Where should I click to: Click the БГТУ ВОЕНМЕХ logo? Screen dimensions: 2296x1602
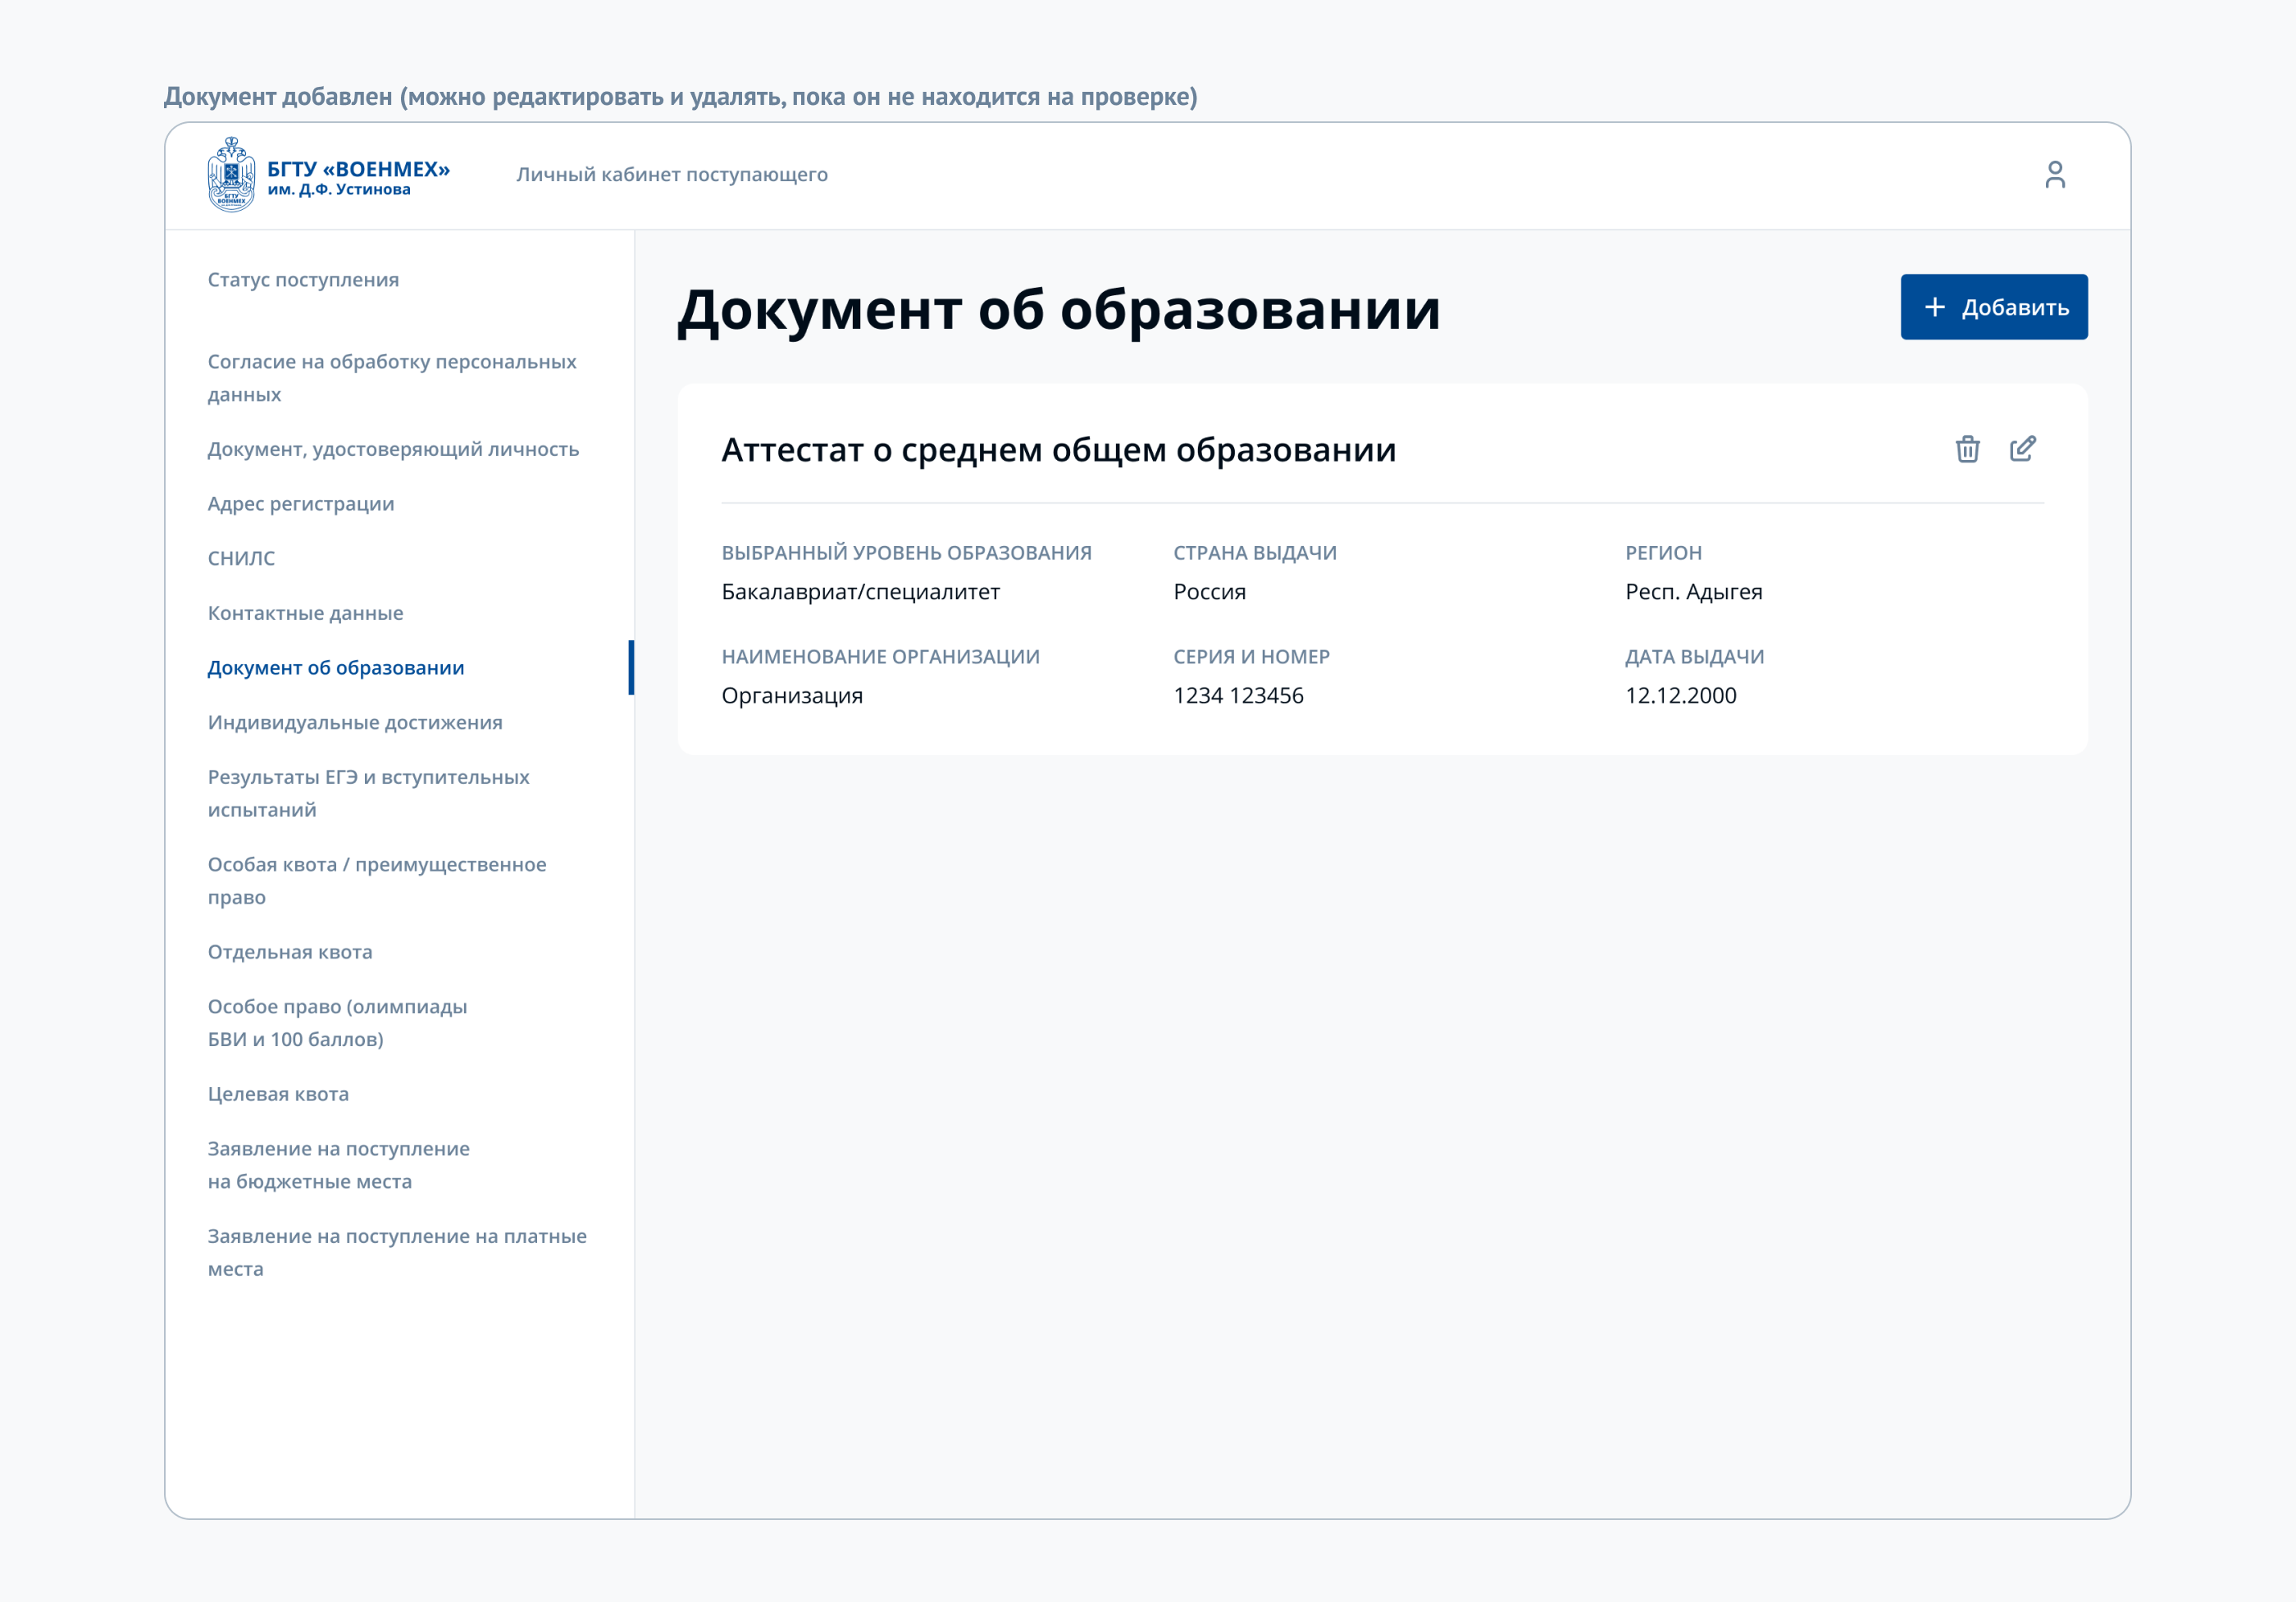(x=328, y=175)
